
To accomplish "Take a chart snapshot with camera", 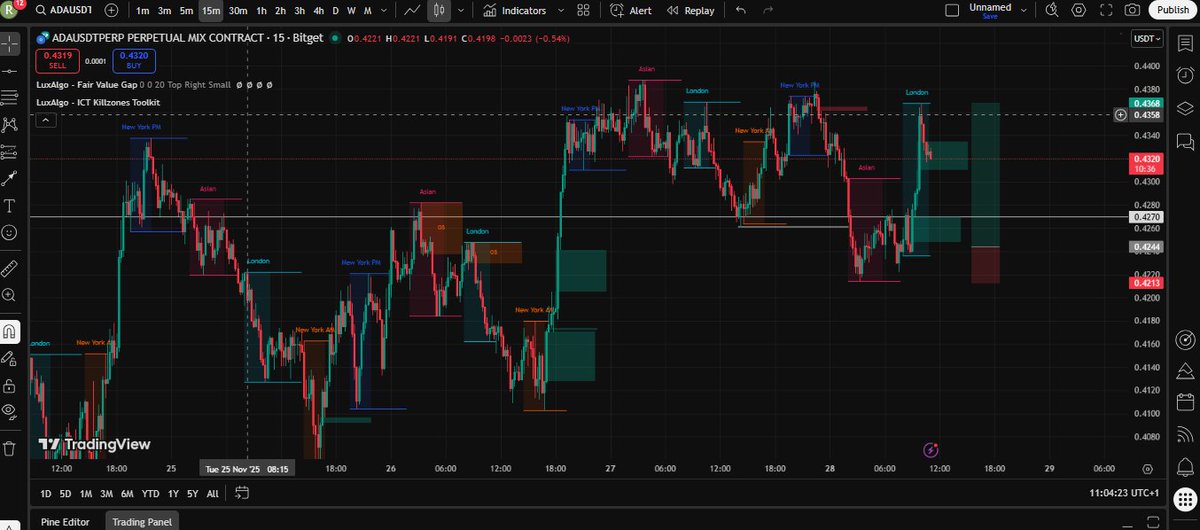I will [x=1132, y=10].
